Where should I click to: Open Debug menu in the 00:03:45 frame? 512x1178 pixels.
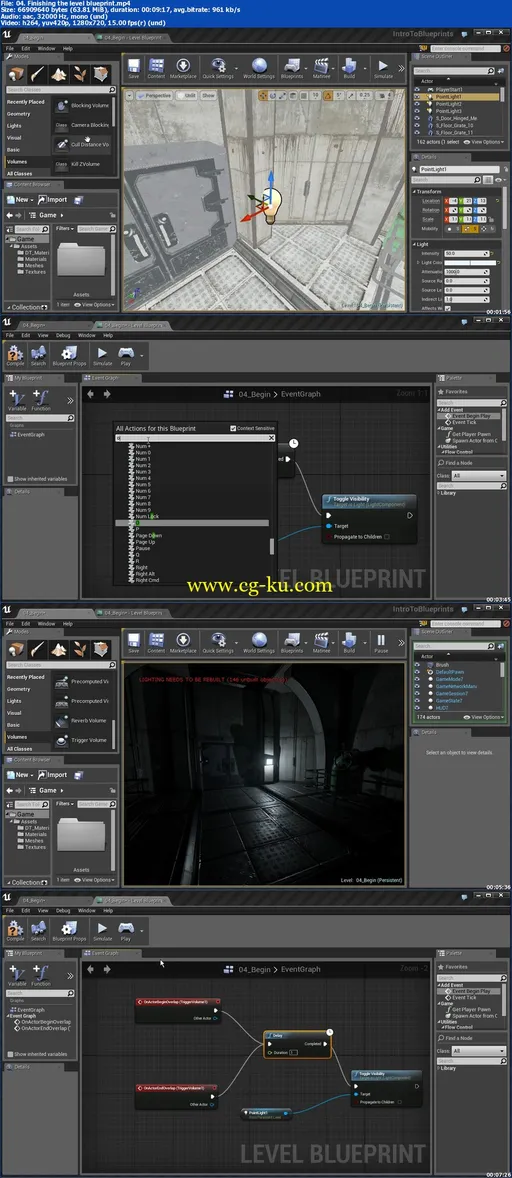(x=64, y=335)
